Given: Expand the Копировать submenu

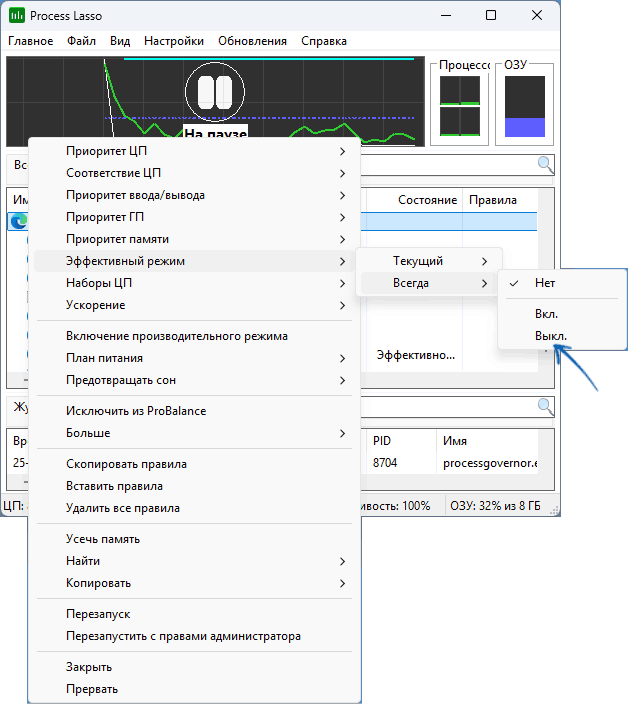Looking at the screenshot, I should click(x=194, y=583).
